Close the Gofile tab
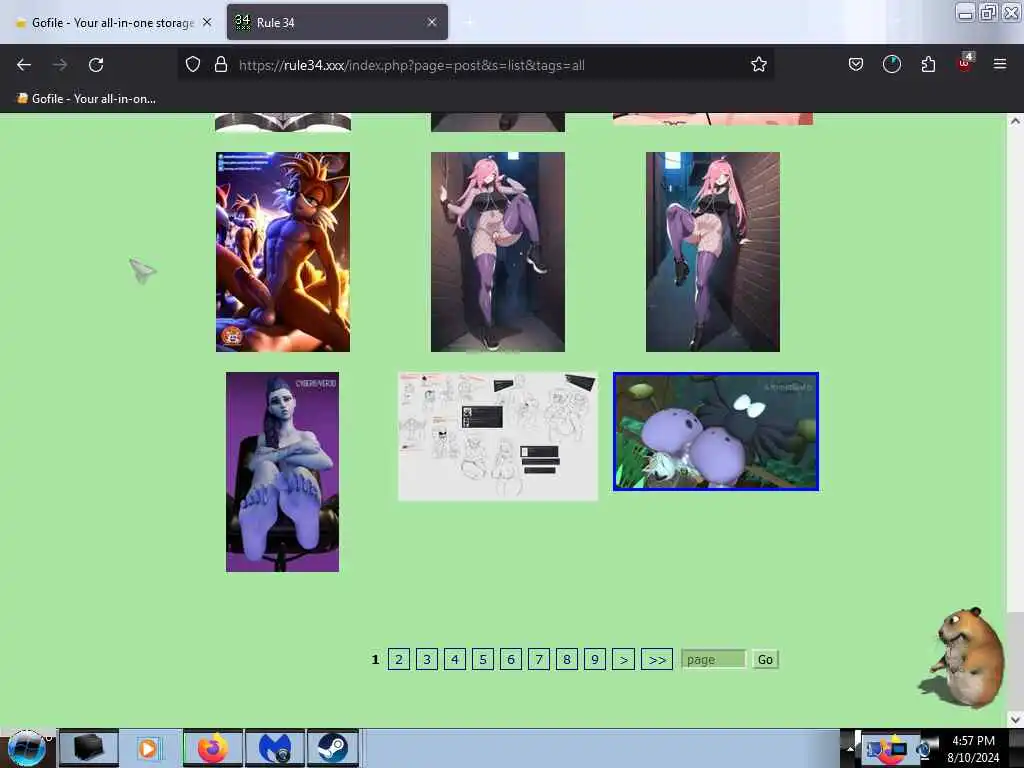Viewport: 1024px width, 768px height. pos(207,22)
